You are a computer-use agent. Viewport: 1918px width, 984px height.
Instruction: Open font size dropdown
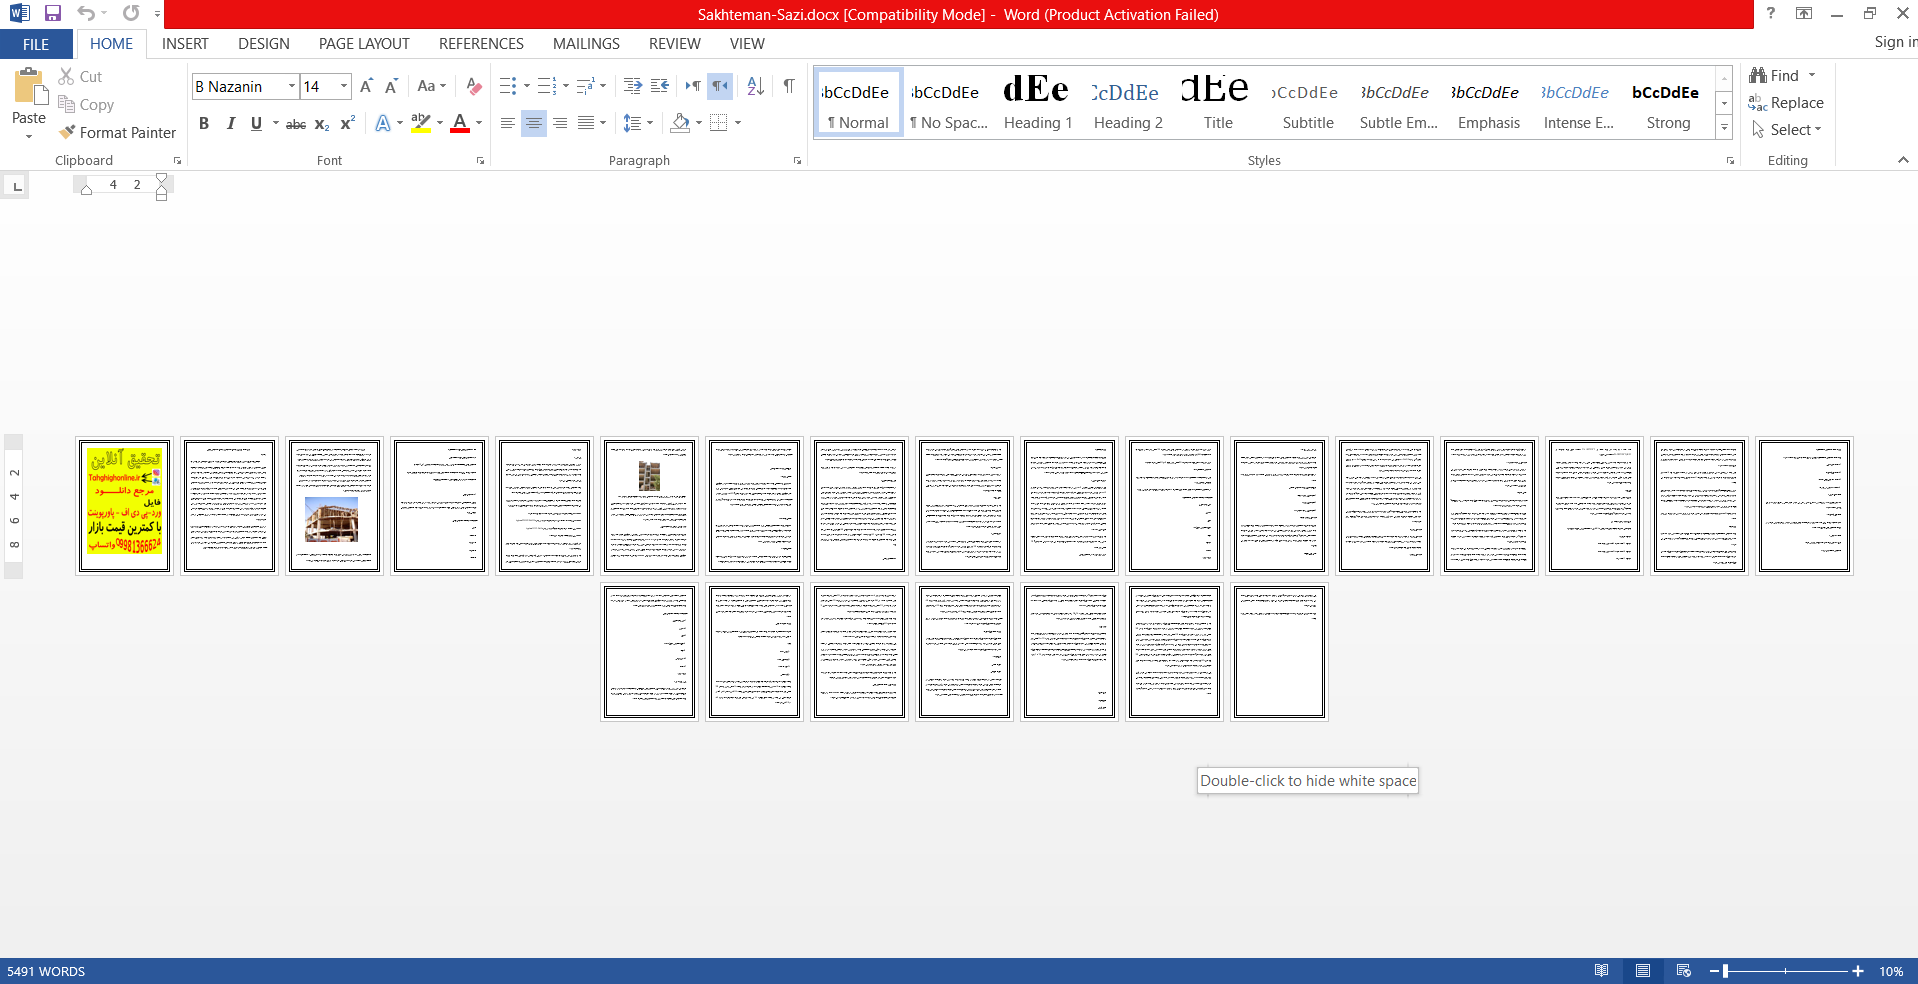344,86
